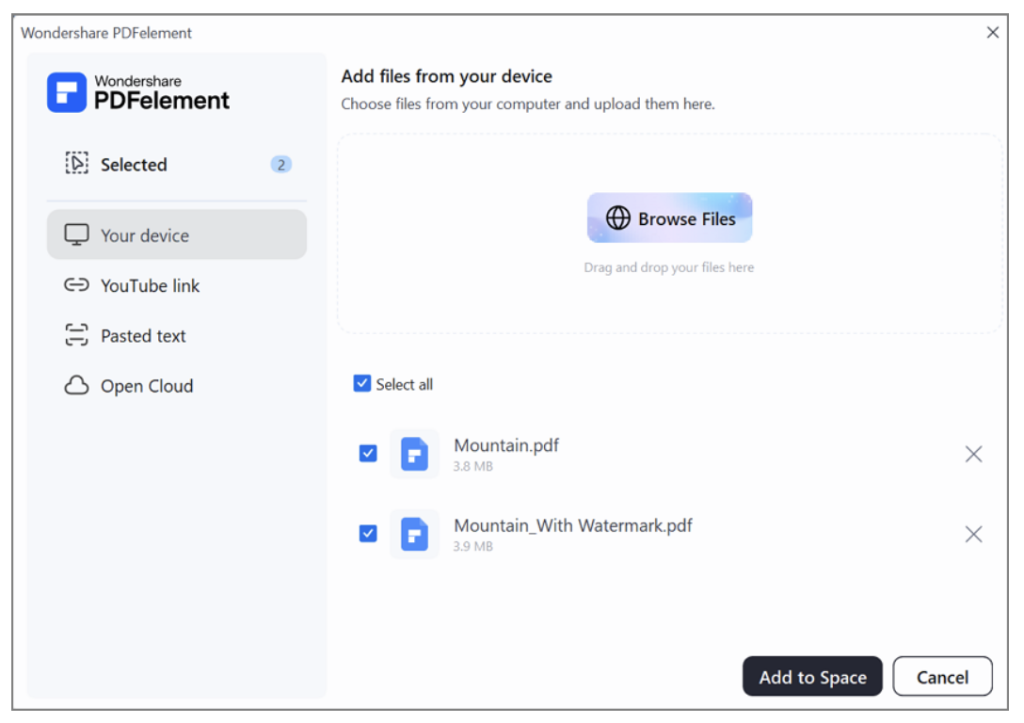Uncheck the Mountain.pdf checkbox
The width and height of the screenshot is (1024, 723).
point(368,453)
